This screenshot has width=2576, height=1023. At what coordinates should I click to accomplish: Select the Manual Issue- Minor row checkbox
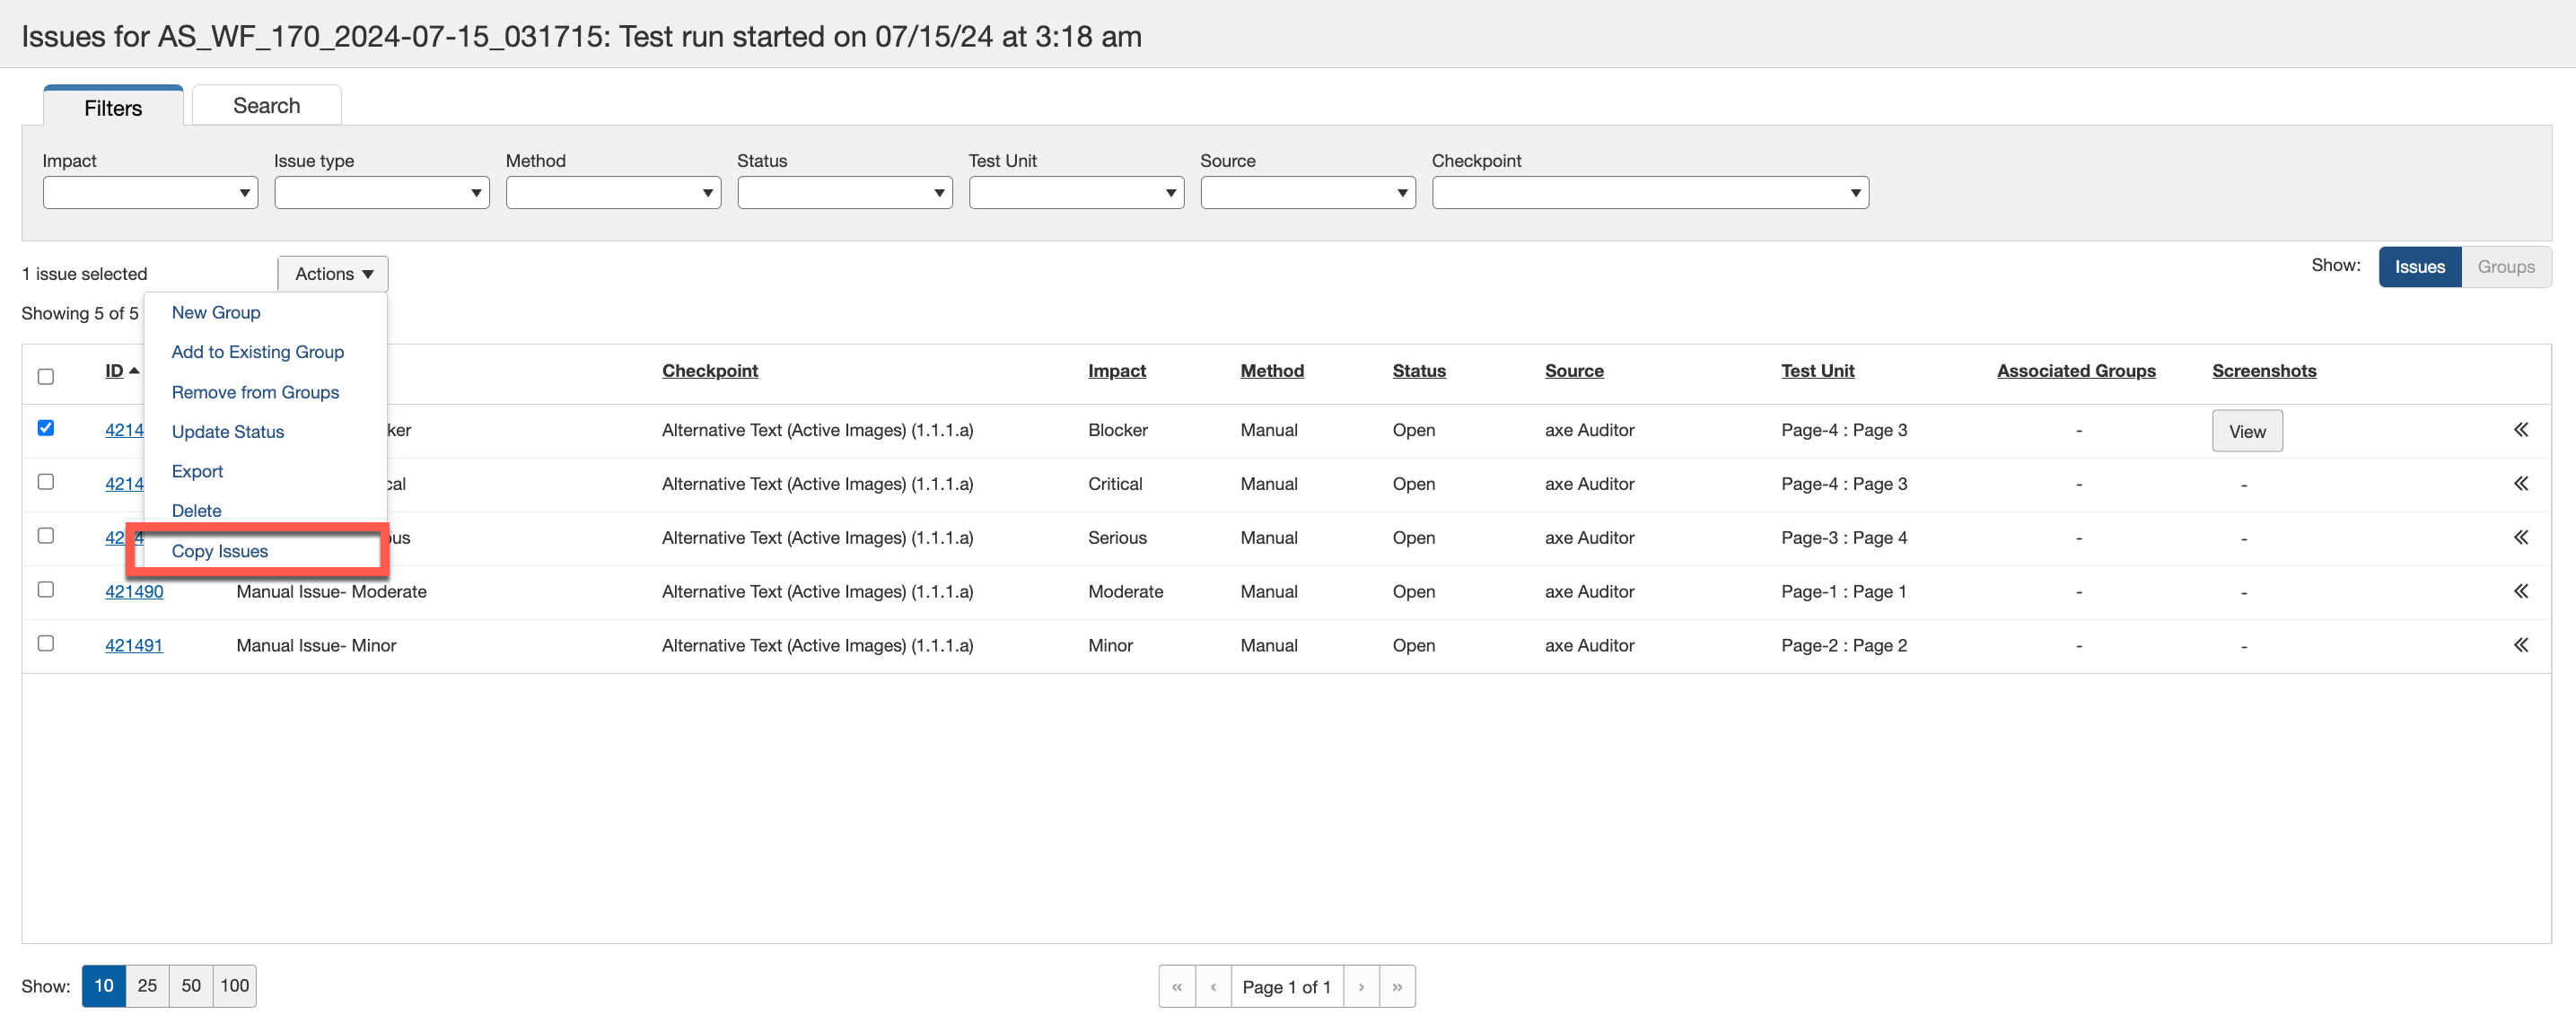pos(46,643)
